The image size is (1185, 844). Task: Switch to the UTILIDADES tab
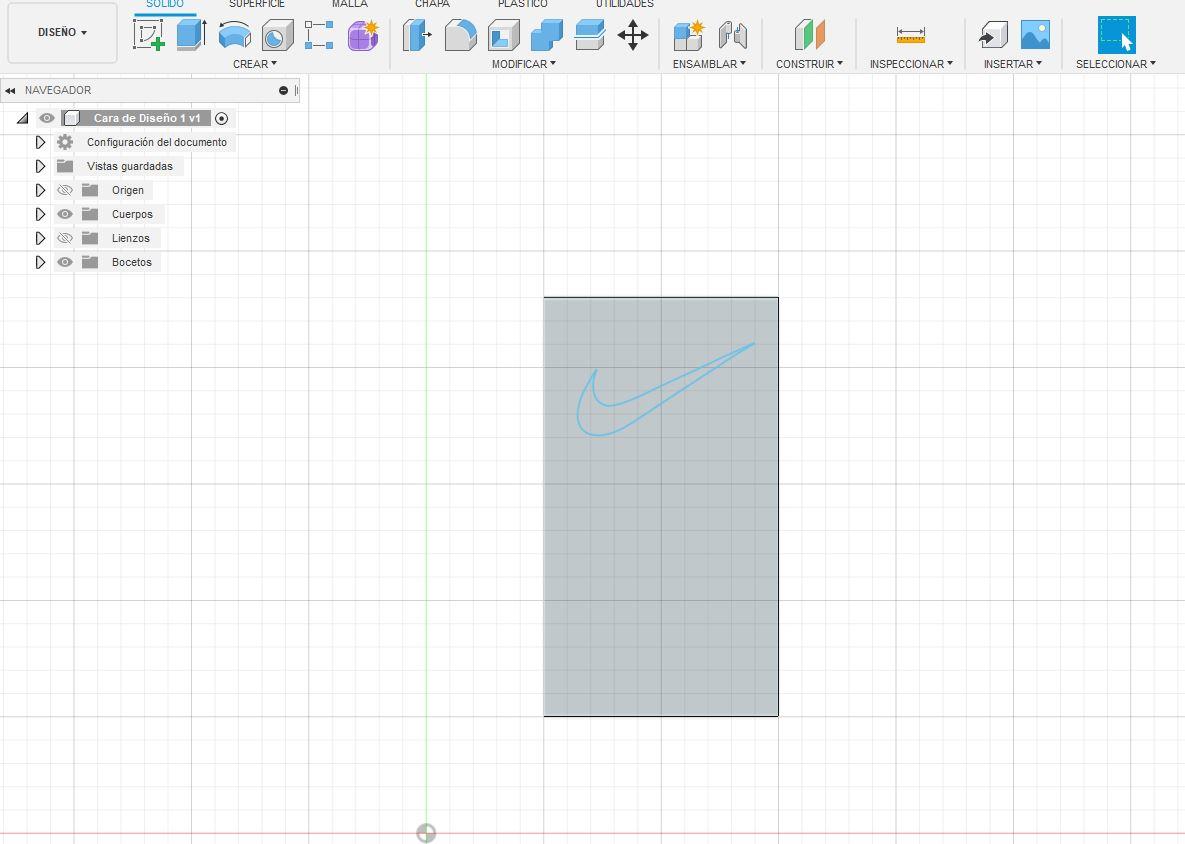point(625,5)
